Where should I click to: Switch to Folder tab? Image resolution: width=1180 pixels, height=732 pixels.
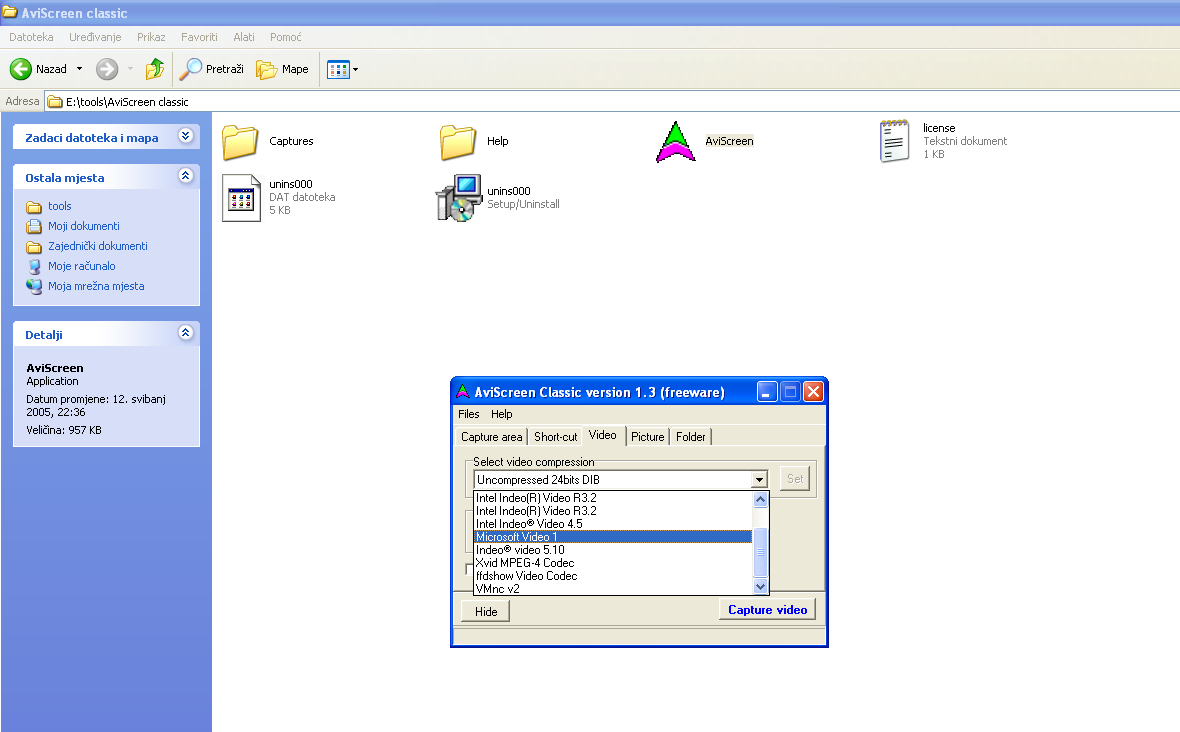click(691, 437)
